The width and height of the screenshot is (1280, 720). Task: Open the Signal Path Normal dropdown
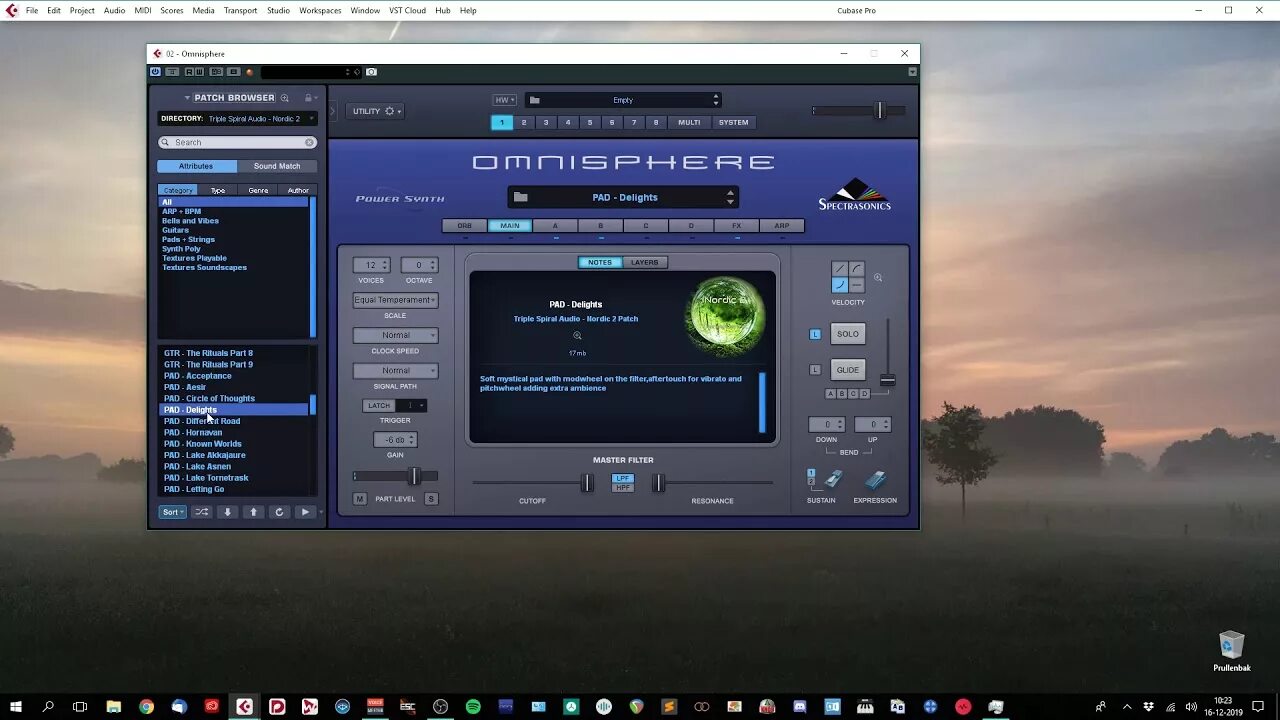[x=395, y=371]
